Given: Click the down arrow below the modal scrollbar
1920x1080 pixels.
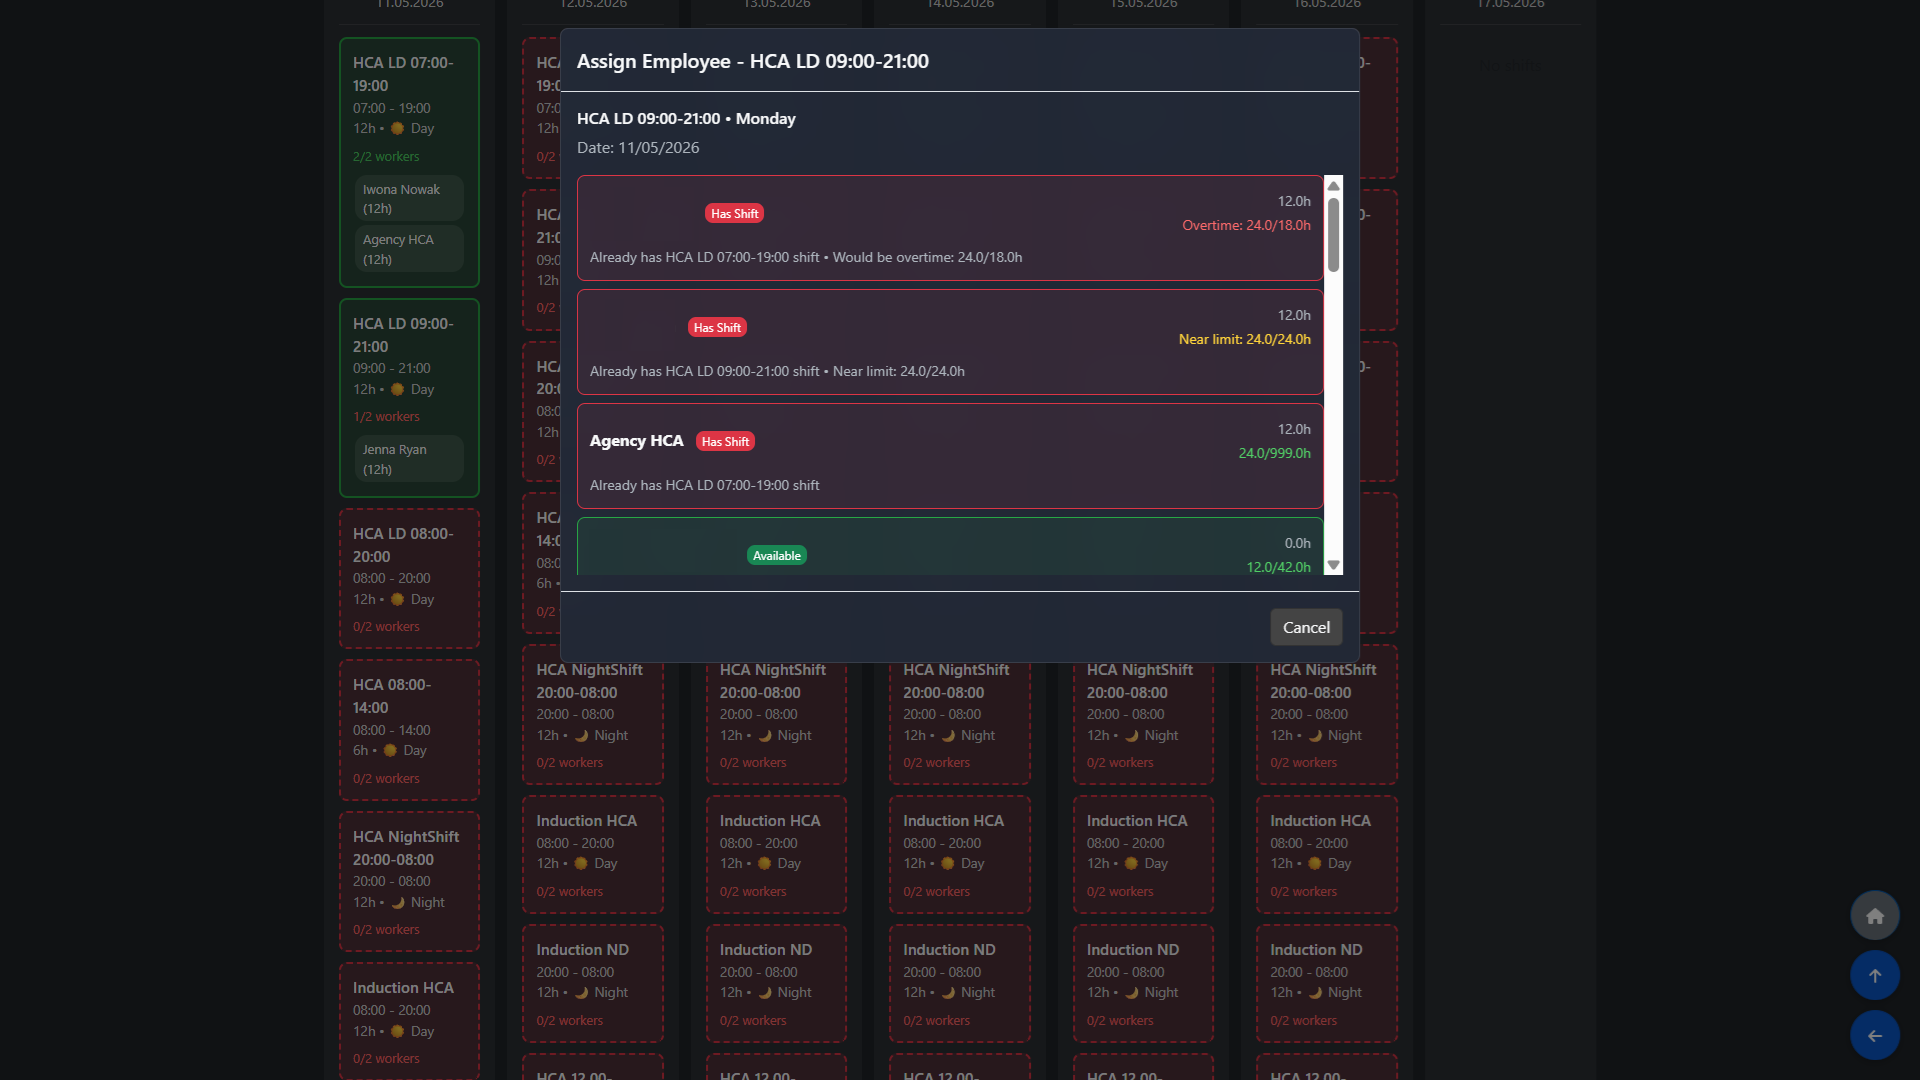Looking at the screenshot, I should (1334, 566).
